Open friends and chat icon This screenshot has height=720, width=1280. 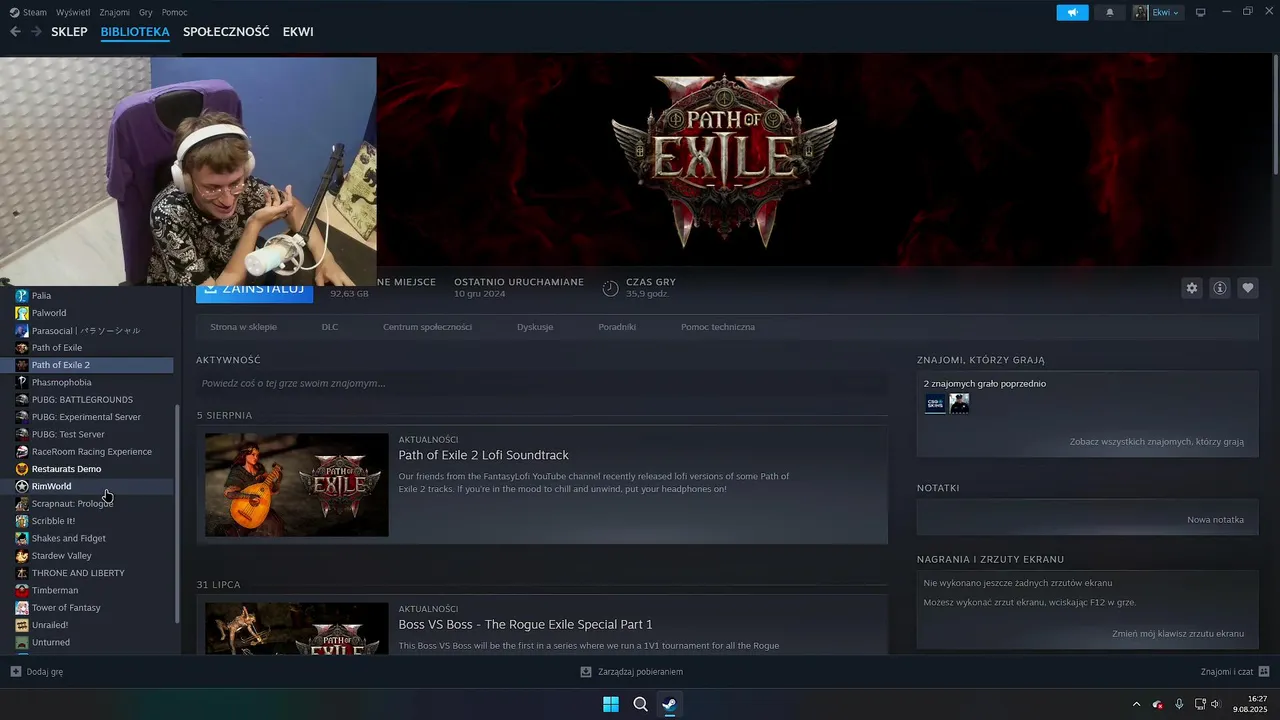point(1264,672)
